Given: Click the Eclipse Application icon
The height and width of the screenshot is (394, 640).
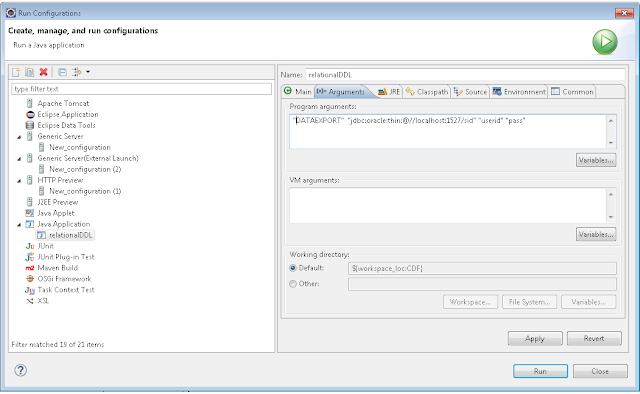Looking at the screenshot, I should tap(30, 114).
